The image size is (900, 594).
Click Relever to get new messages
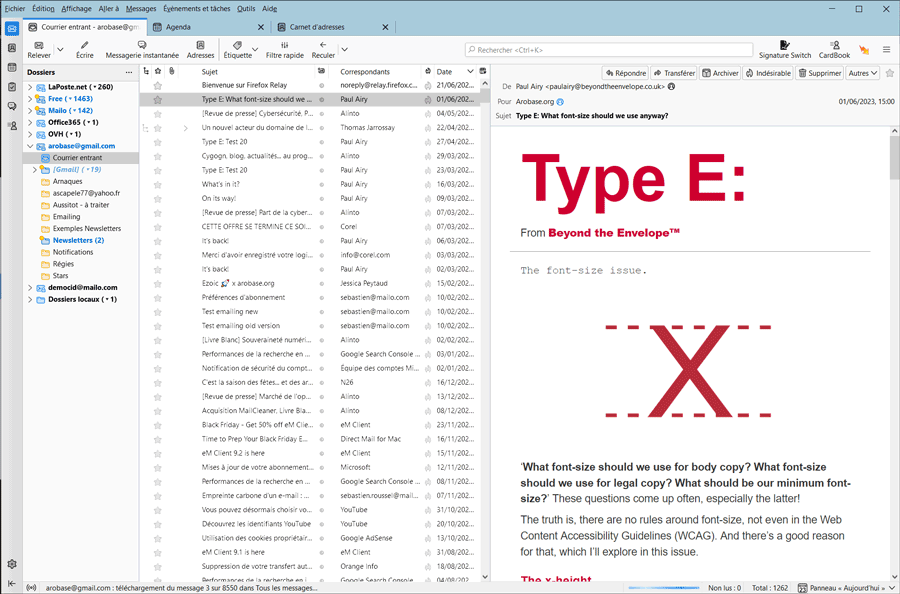(x=39, y=50)
